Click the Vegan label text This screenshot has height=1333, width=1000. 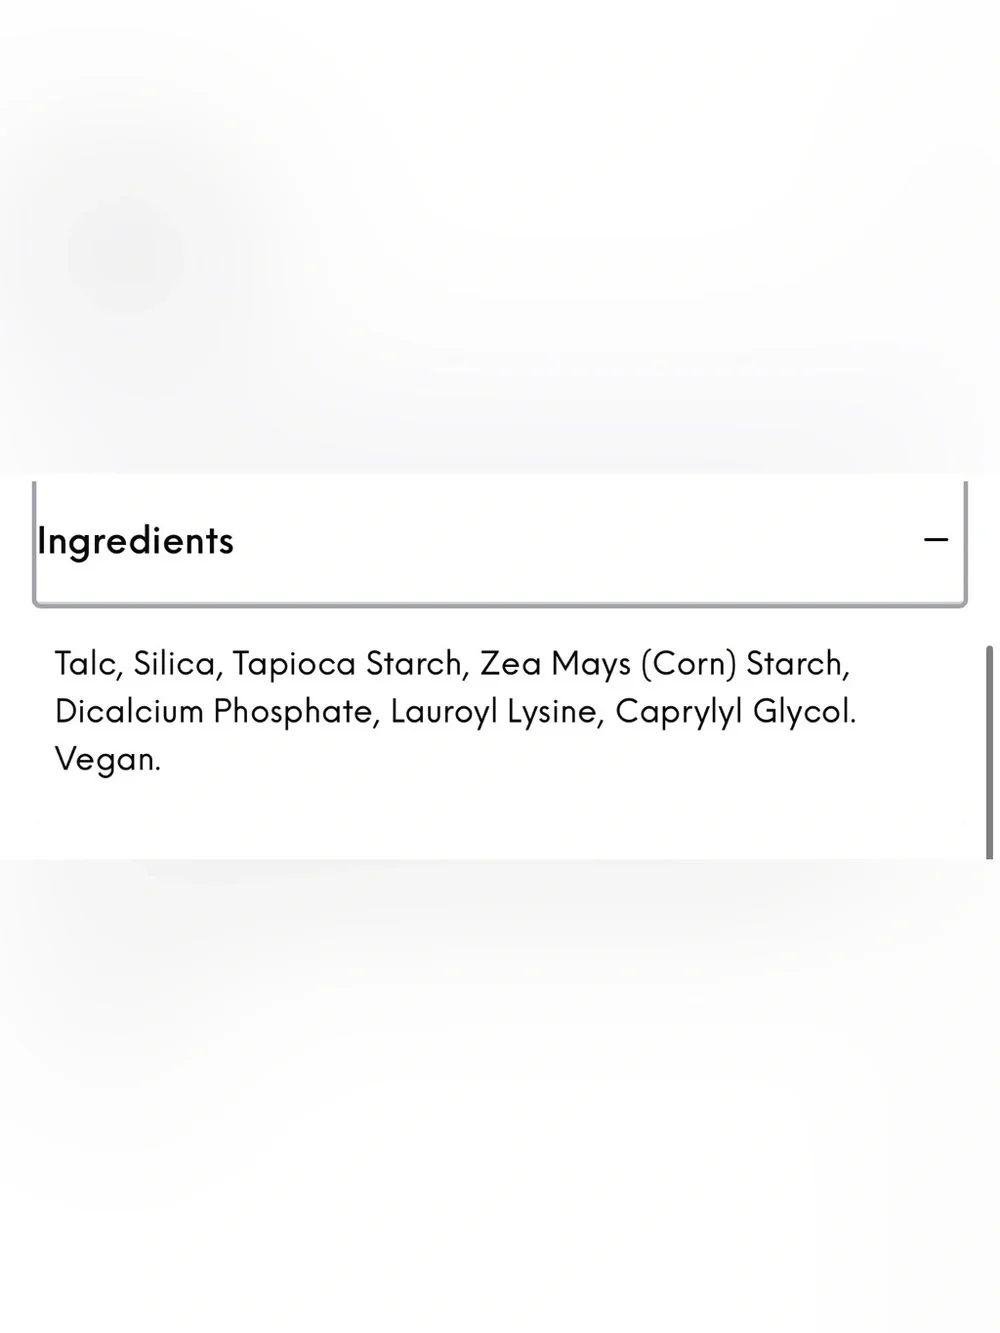coord(107,759)
